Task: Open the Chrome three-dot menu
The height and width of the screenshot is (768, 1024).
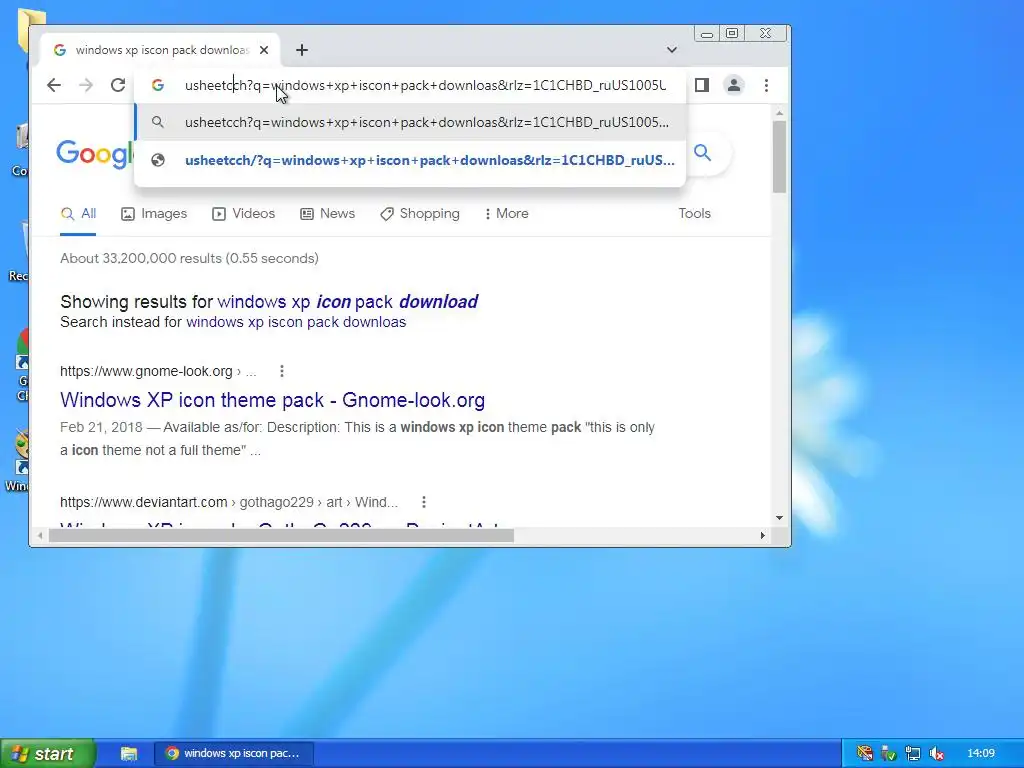Action: (766, 85)
